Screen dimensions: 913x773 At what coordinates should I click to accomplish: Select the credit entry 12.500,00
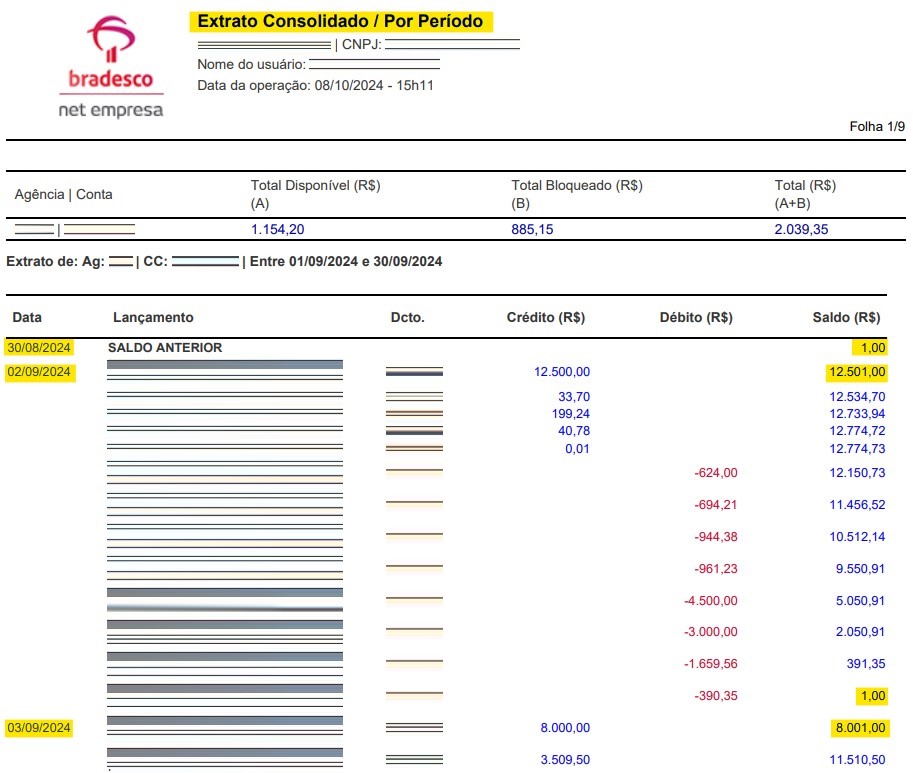560,371
